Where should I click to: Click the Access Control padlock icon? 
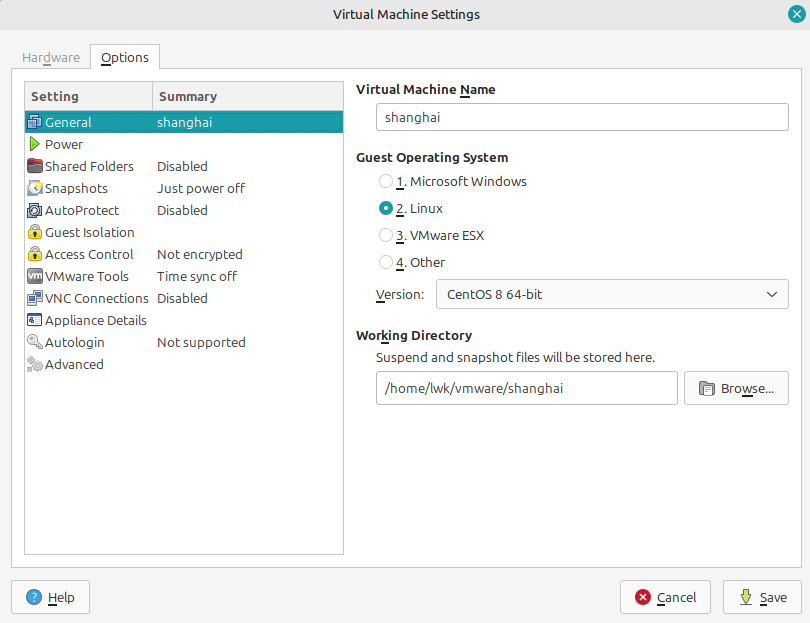click(x=35, y=254)
